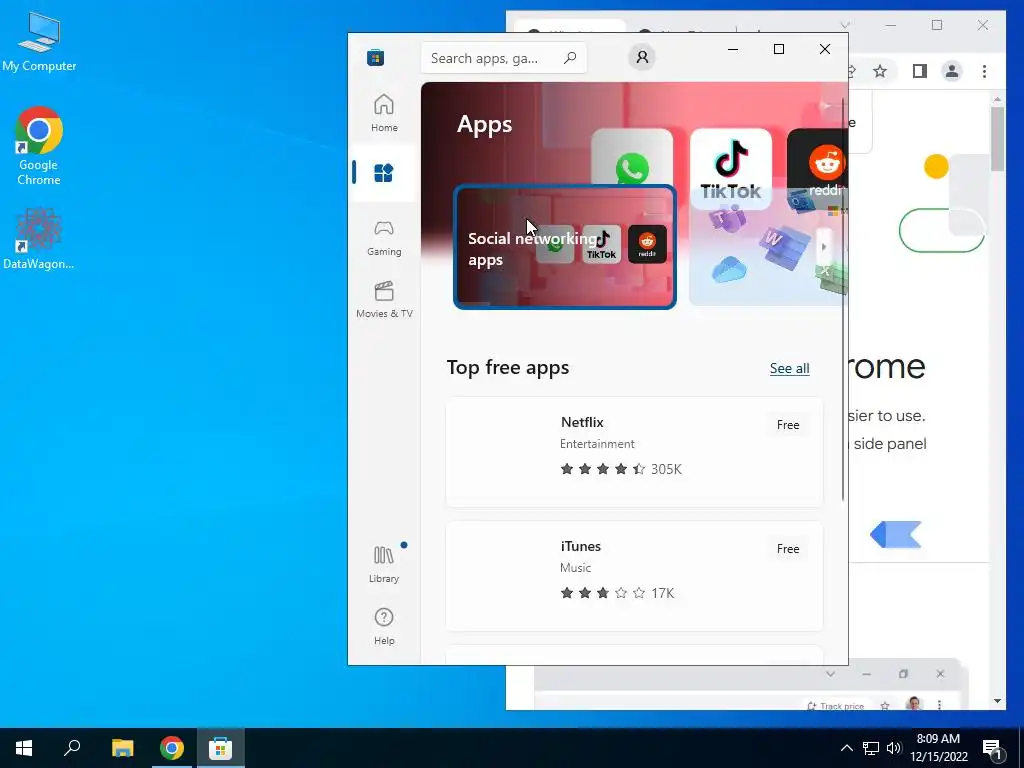This screenshot has width=1024, height=768.
Task: Click the Chrome page vertical scrollbar
Action: [997, 138]
